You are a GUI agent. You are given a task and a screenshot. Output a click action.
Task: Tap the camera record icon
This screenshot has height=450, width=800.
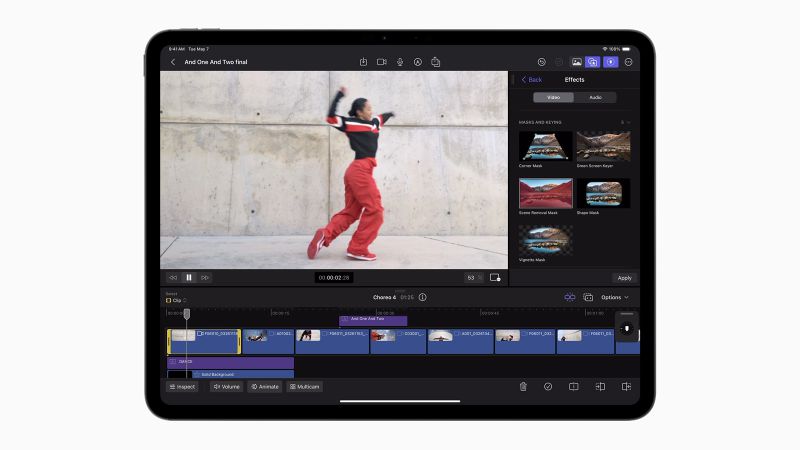[x=381, y=62]
